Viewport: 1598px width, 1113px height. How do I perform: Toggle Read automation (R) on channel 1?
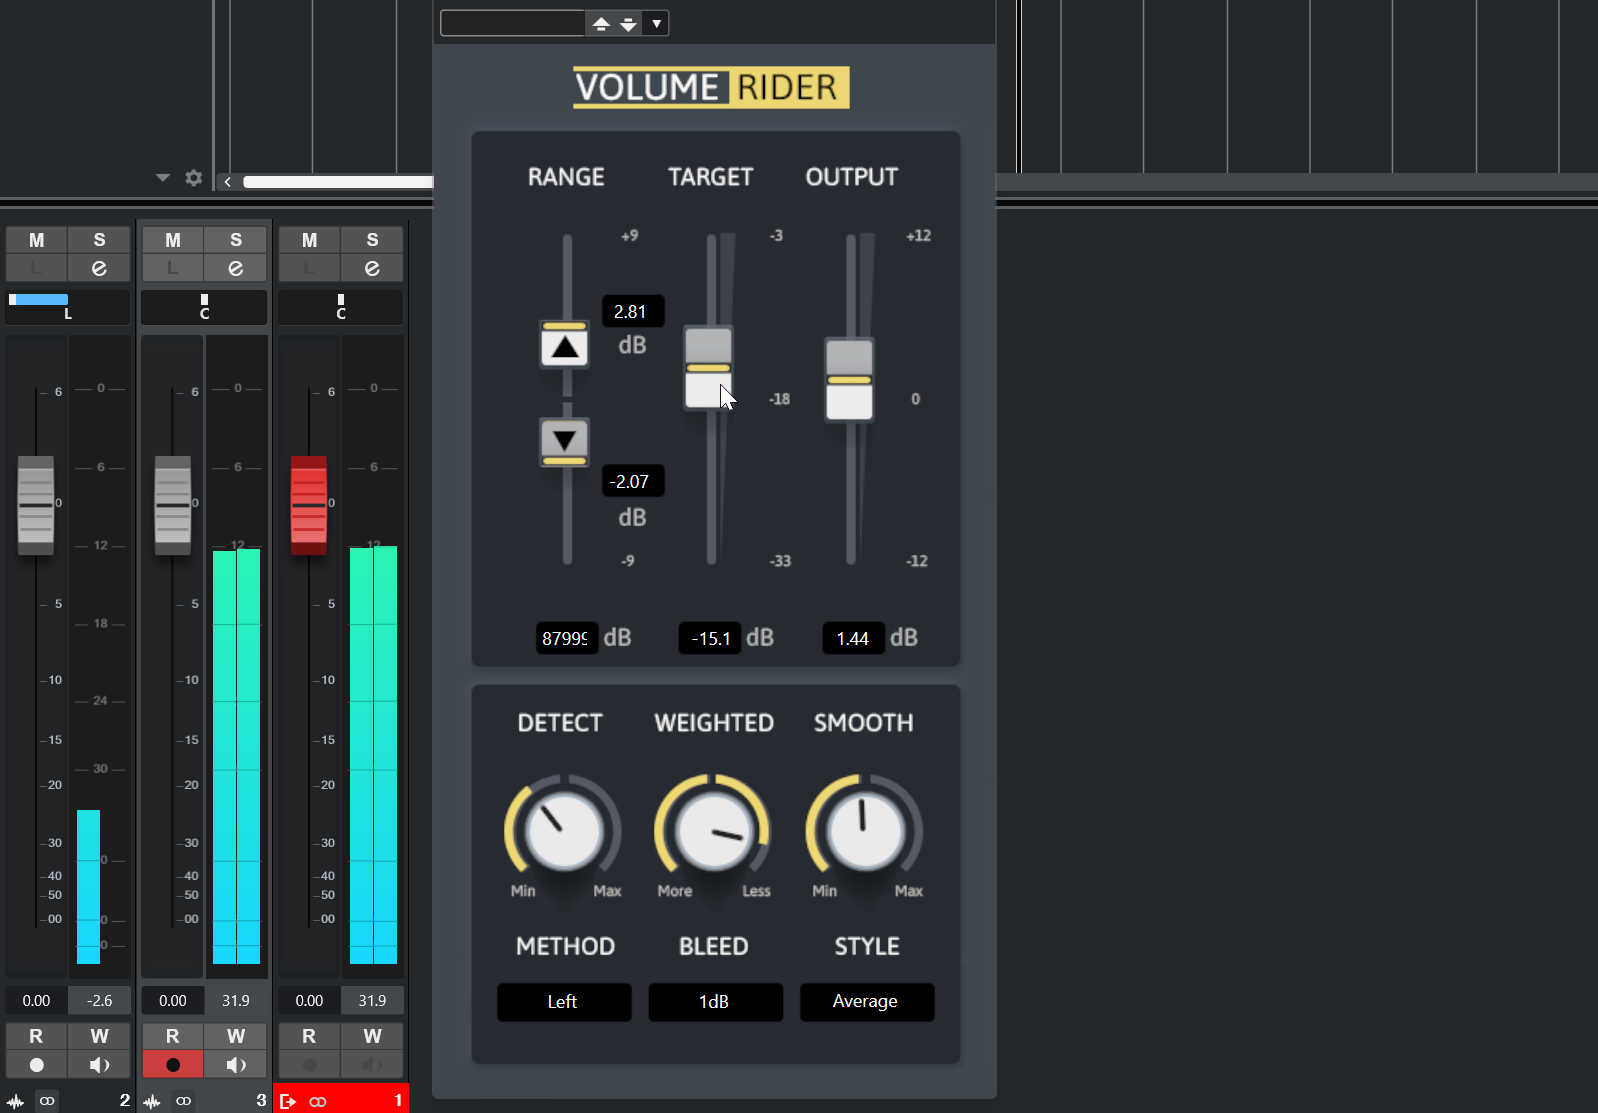[x=309, y=1036]
